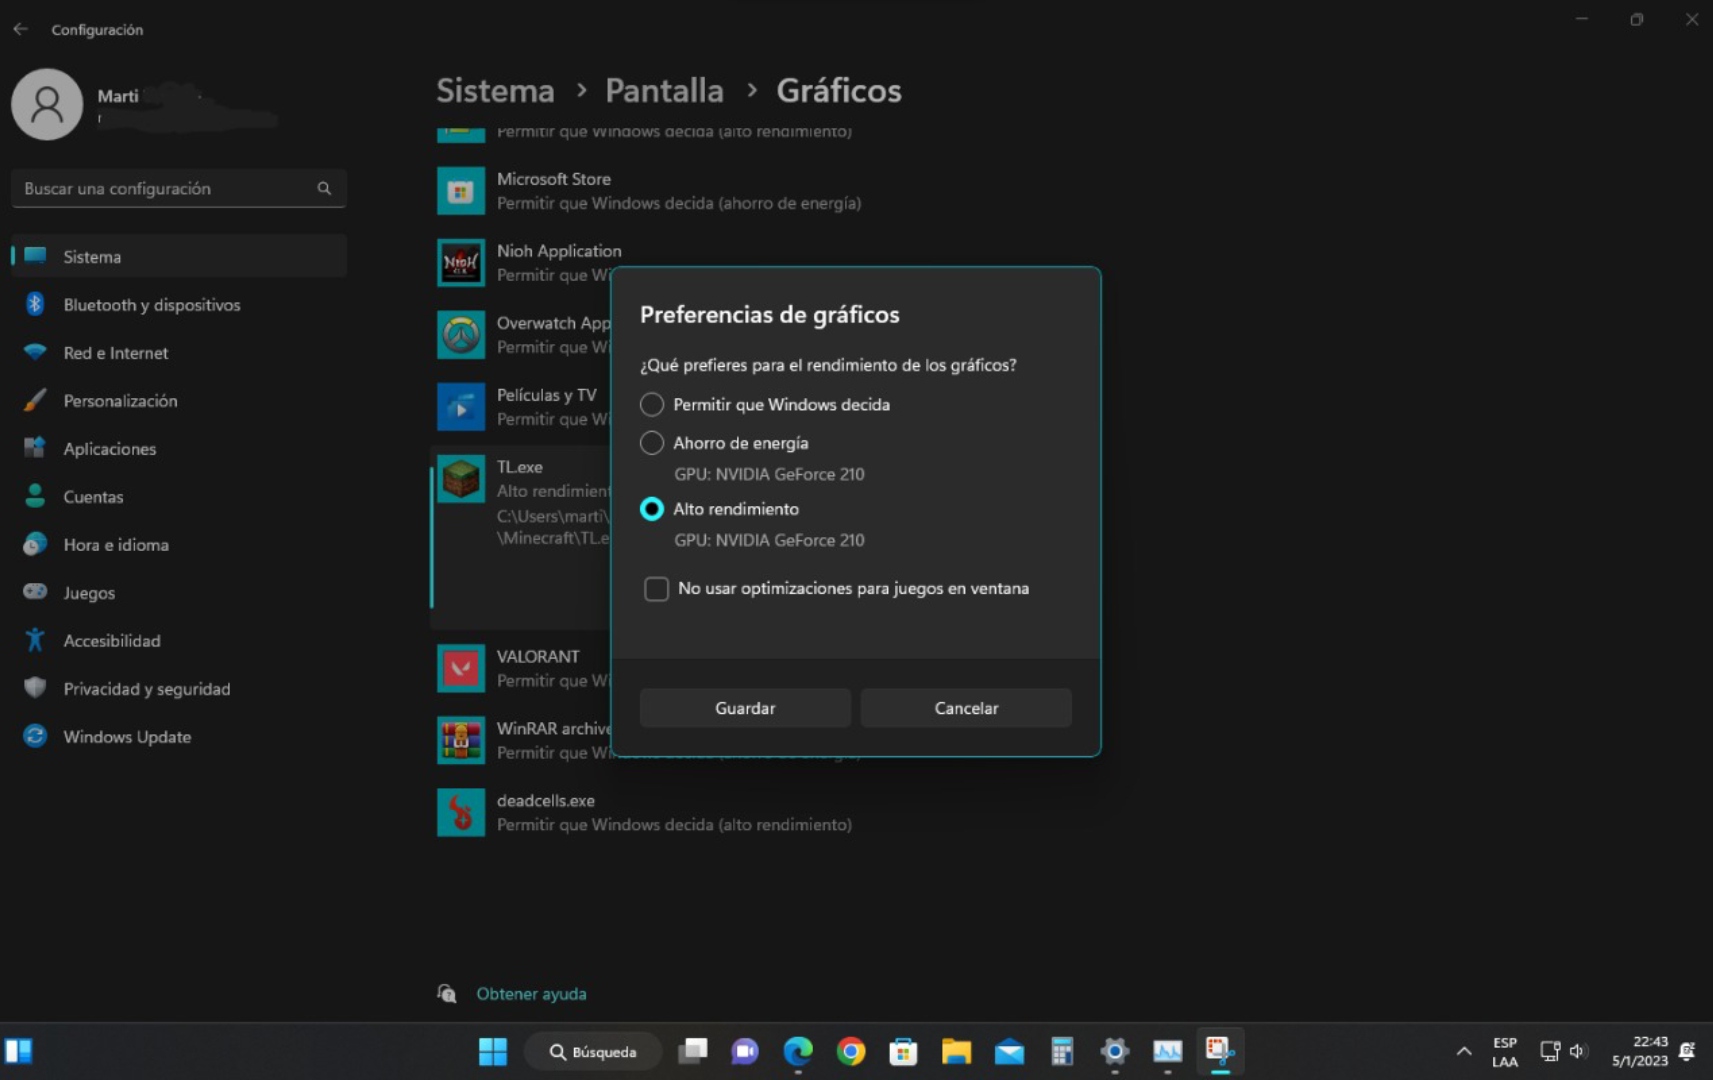Open 'Bluetooth y dispositivos' settings section
The height and width of the screenshot is (1080, 1713).
(151, 305)
